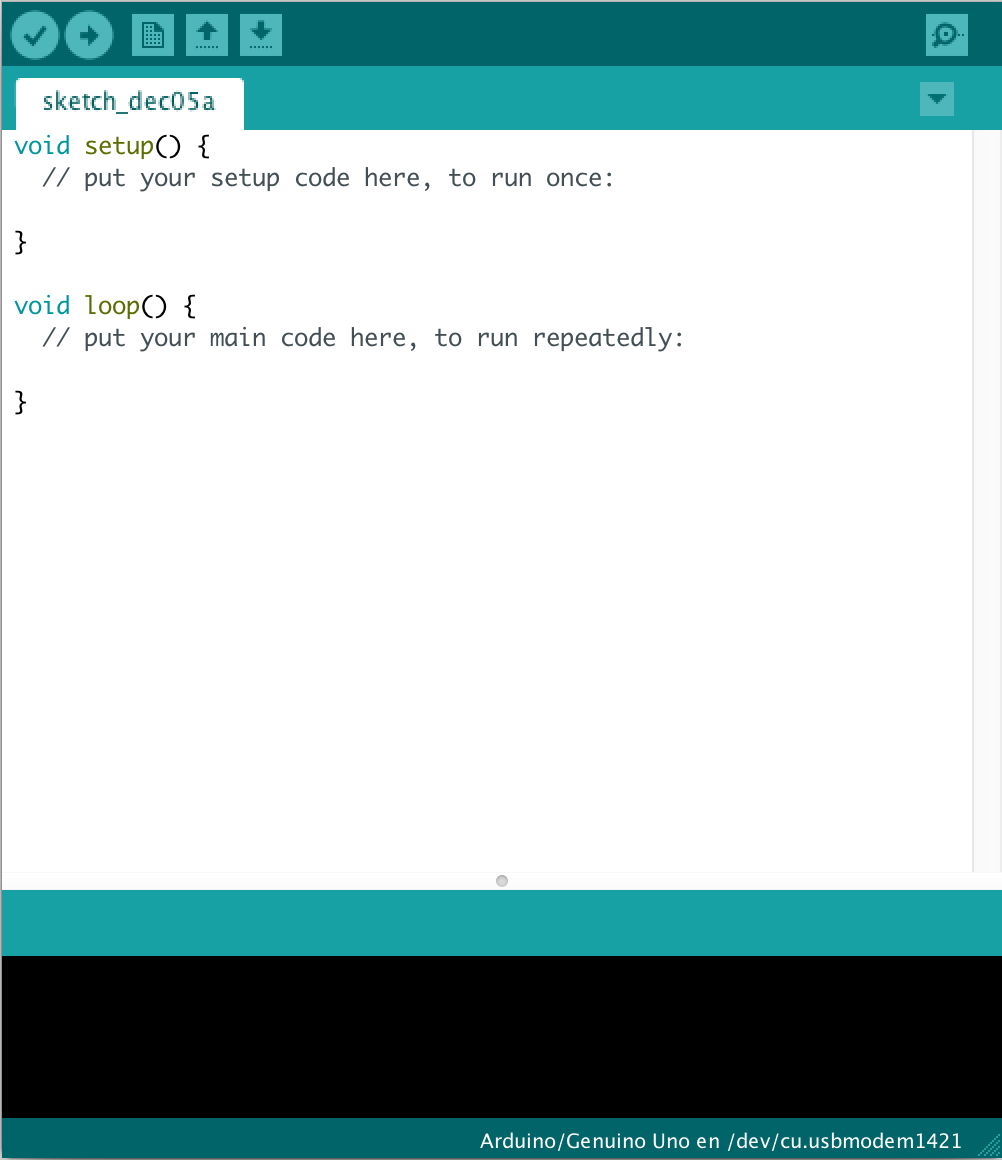The width and height of the screenshot is (1002, 1160).
Task: Click the closing brace of setup function
Action: (x=21, y=242)
